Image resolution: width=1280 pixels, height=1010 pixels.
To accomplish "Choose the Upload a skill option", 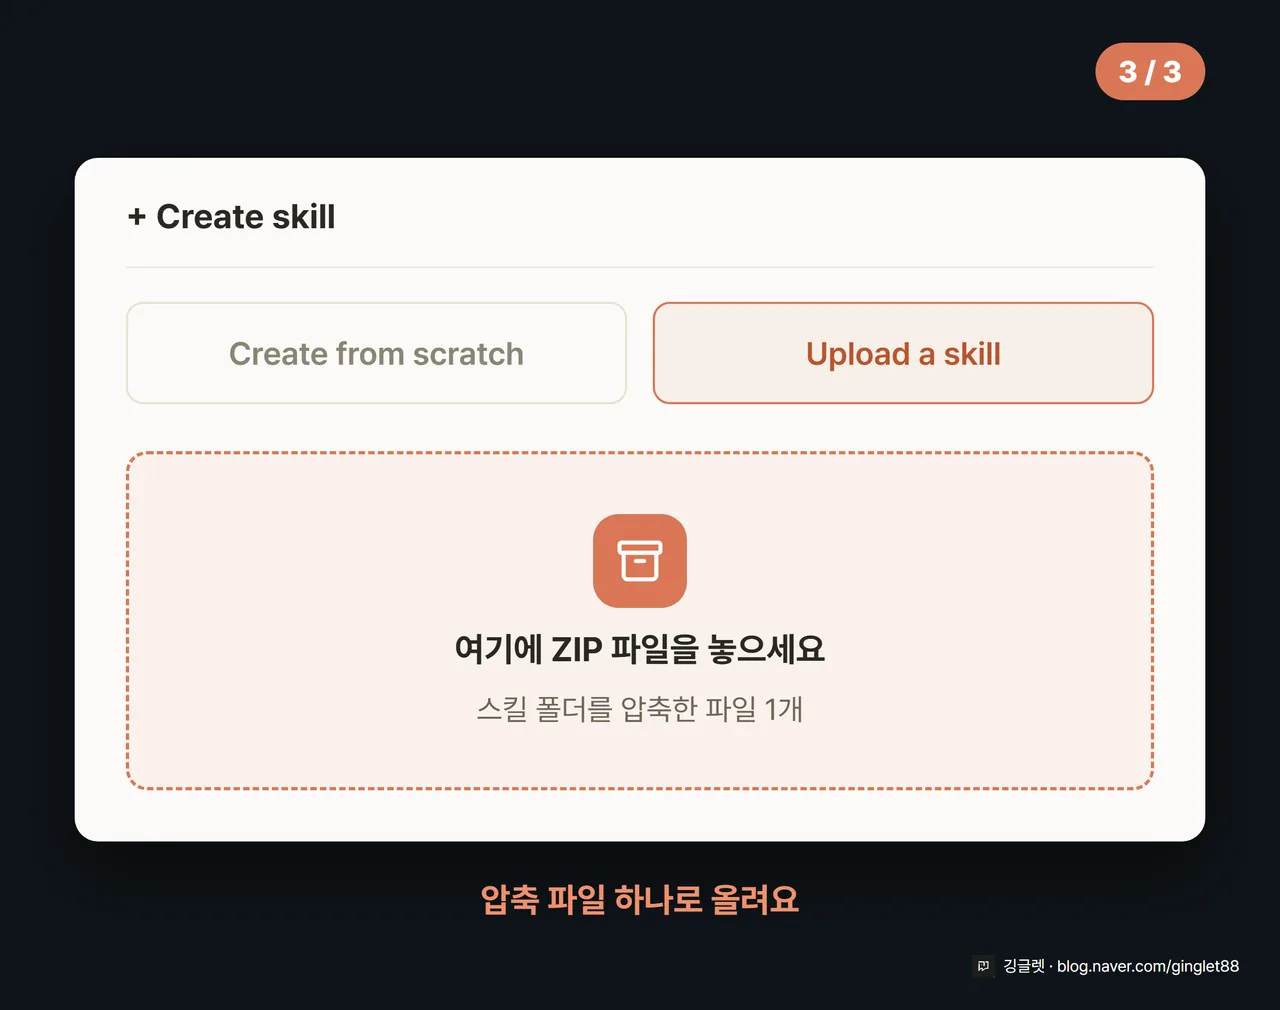I will 903,353.
